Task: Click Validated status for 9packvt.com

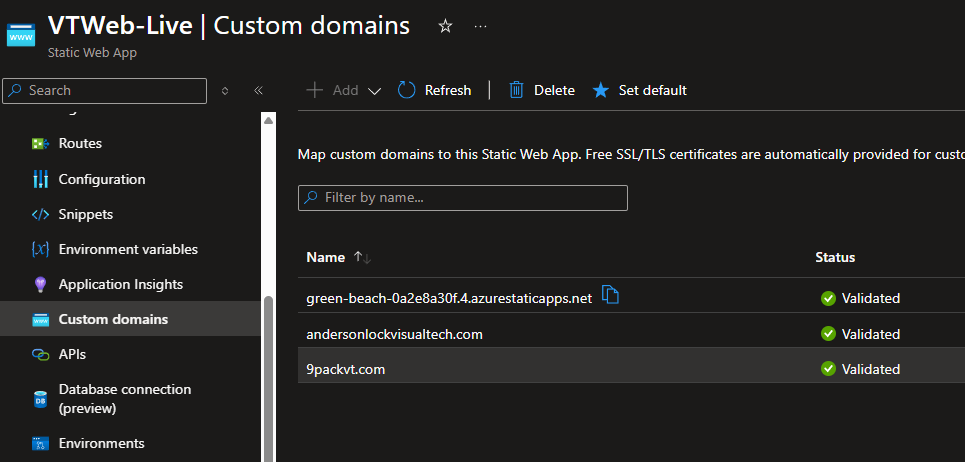Action: tap(871, 369)
